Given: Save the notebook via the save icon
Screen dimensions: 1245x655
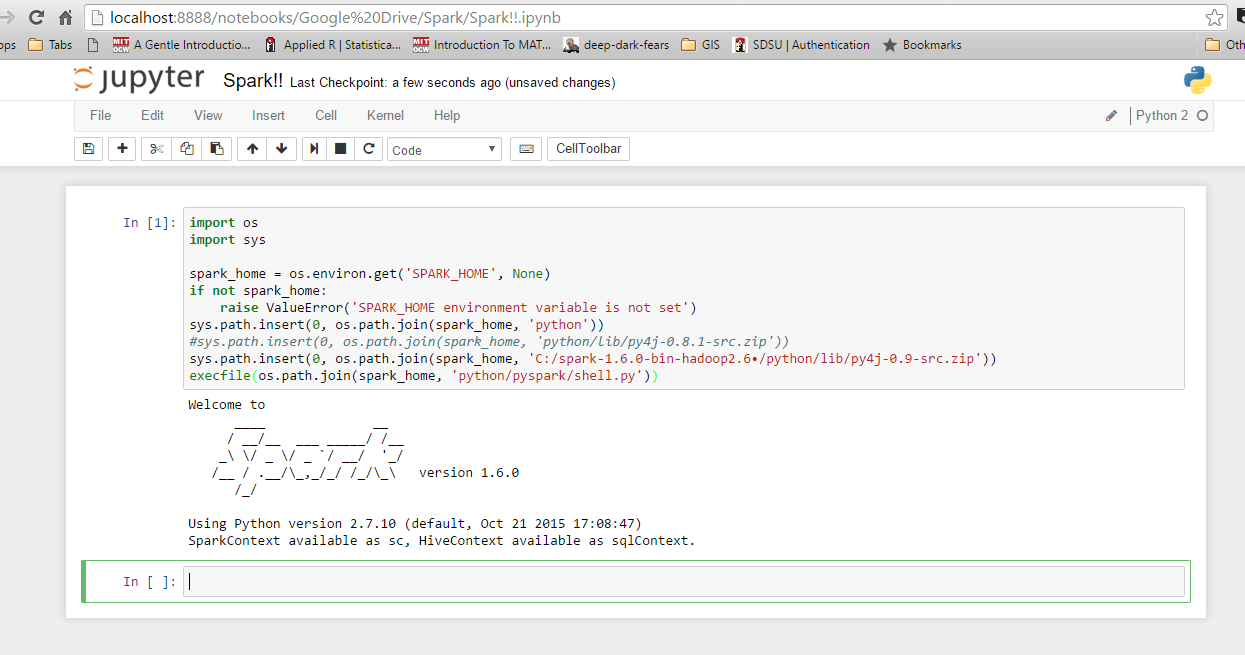Looking at the screenshot, I should (88, 148).
